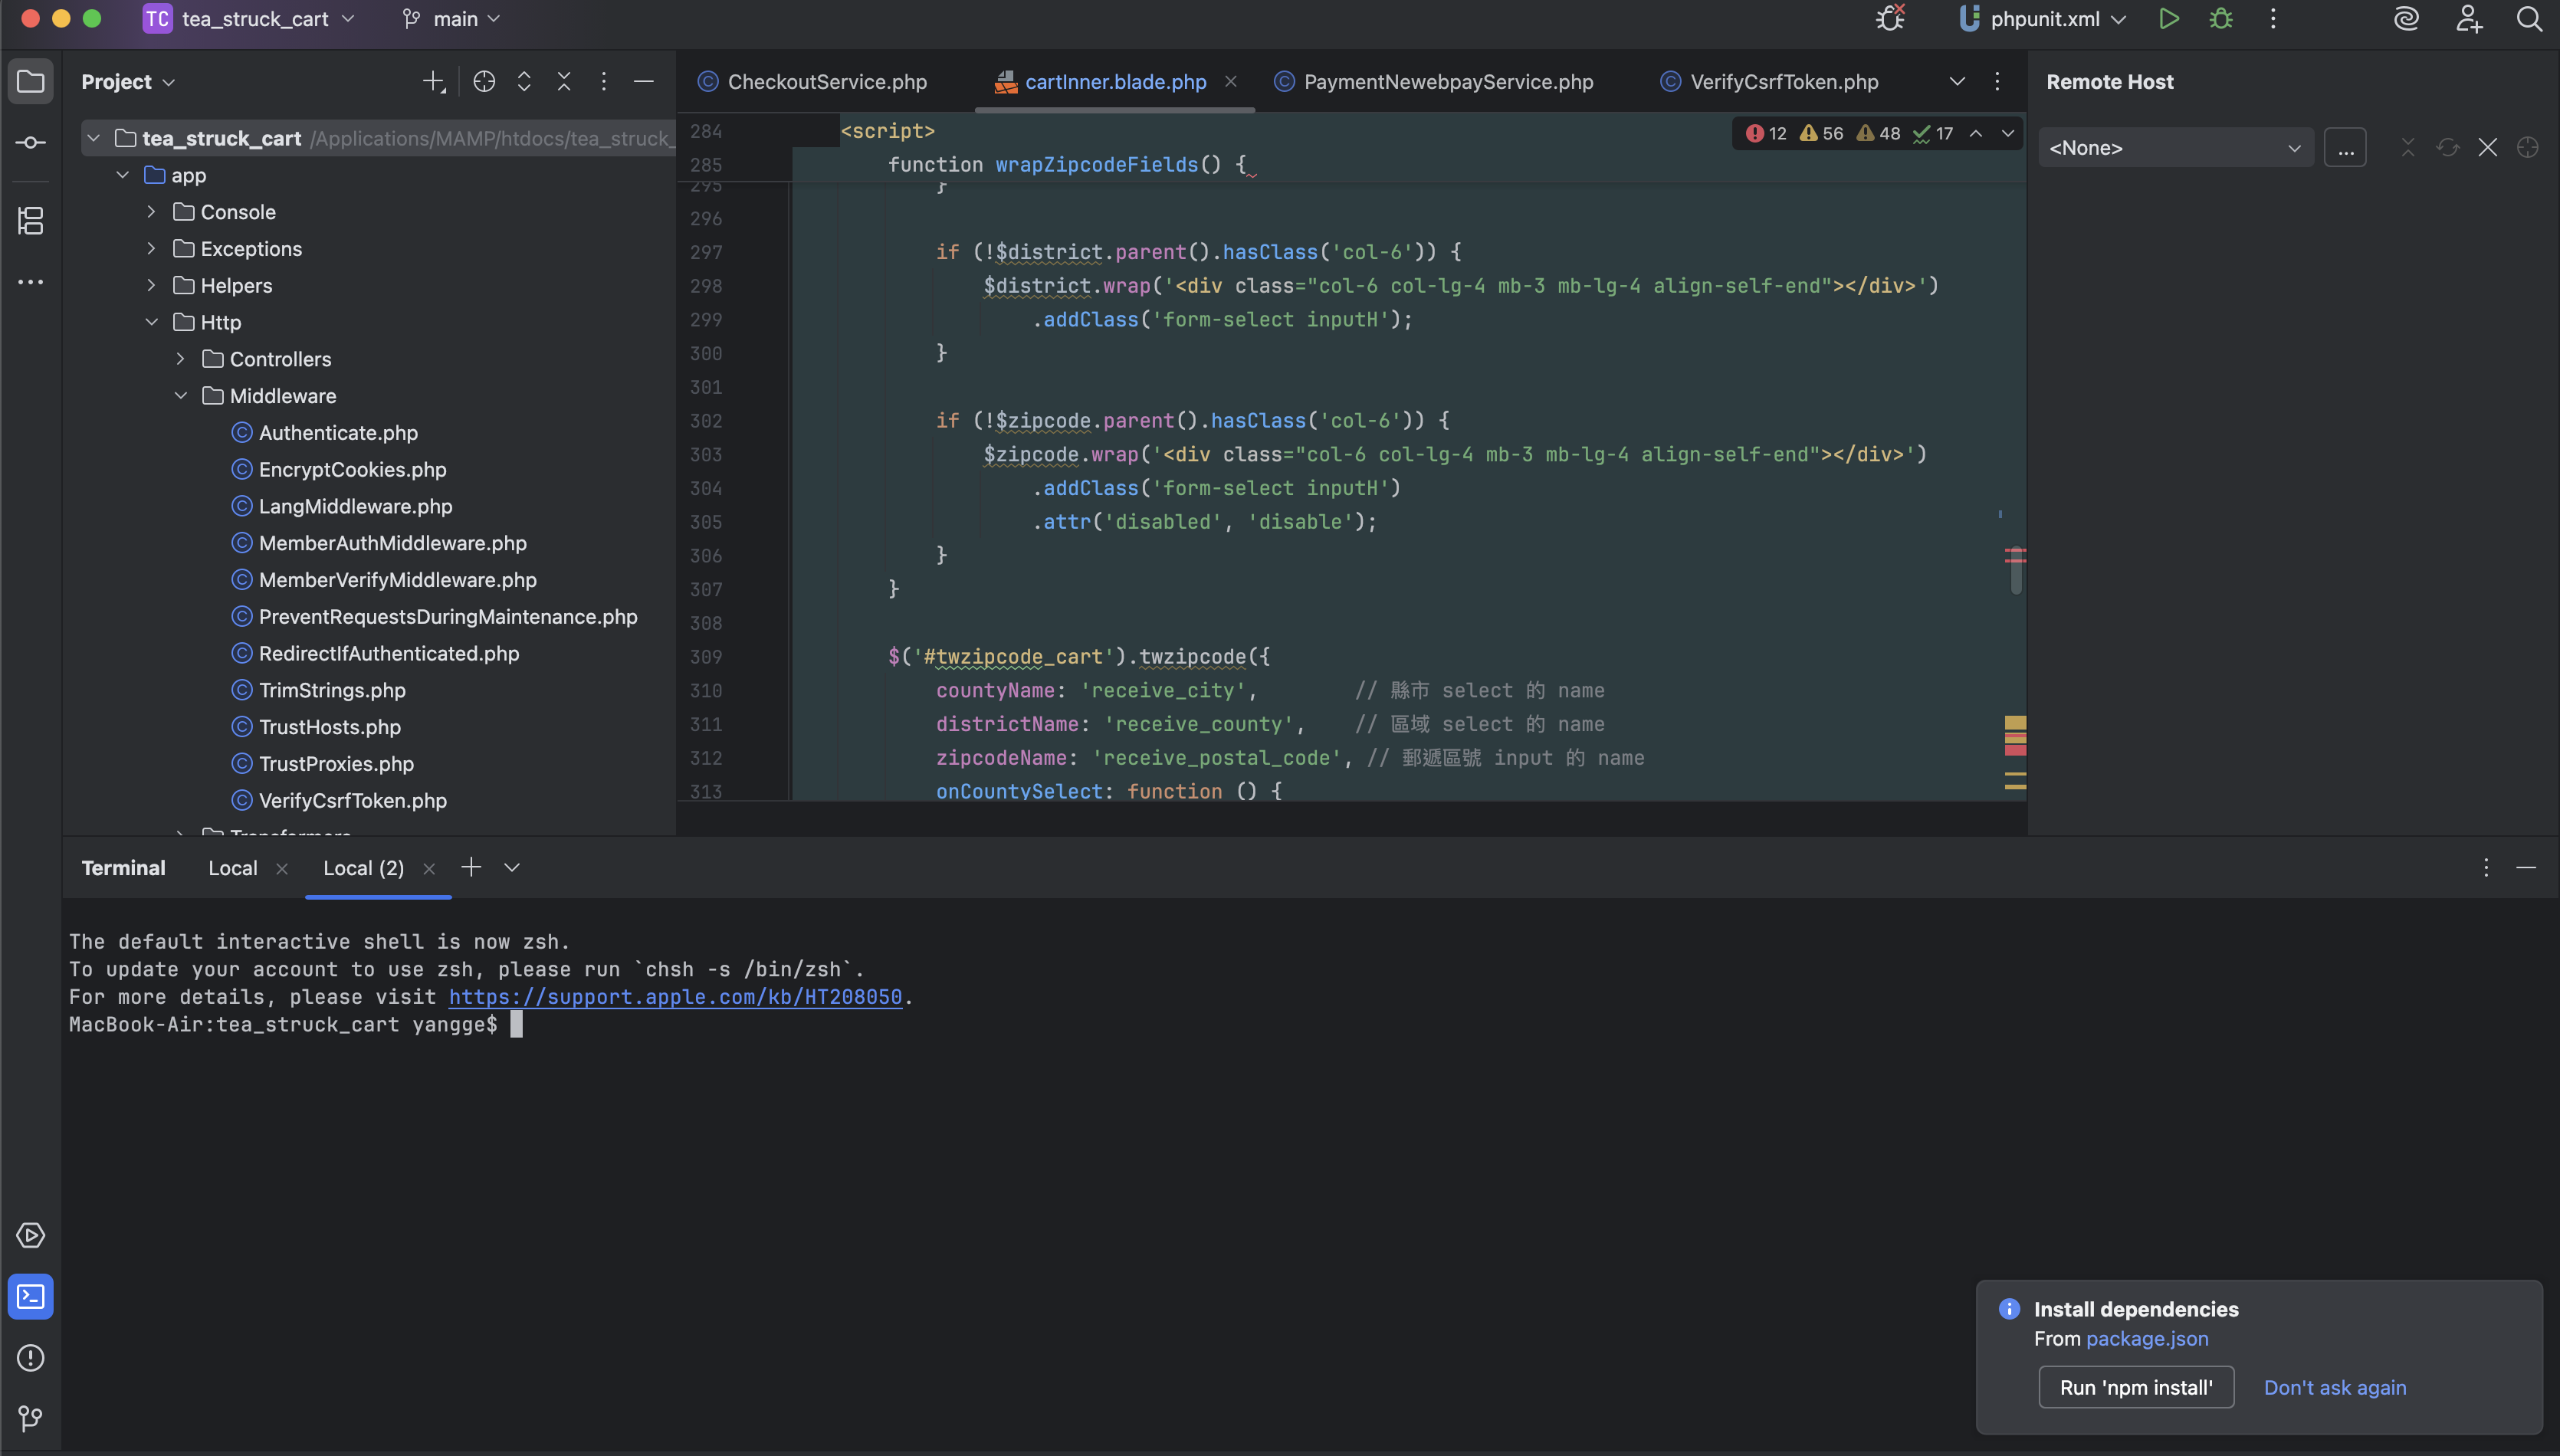
Task: Click the Services icon in left sidebar
Action: 30,1235
